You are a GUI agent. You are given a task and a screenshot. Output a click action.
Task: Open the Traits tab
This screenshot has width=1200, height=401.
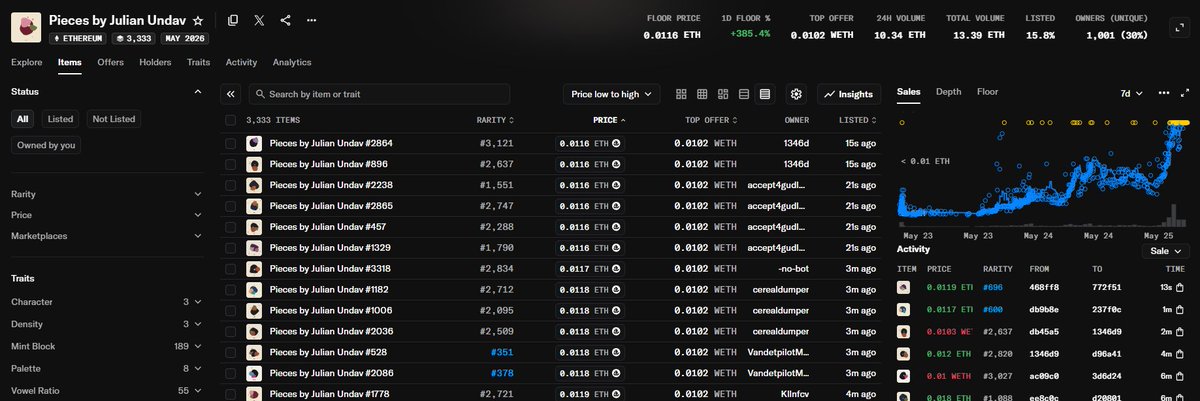pos(198,62)
